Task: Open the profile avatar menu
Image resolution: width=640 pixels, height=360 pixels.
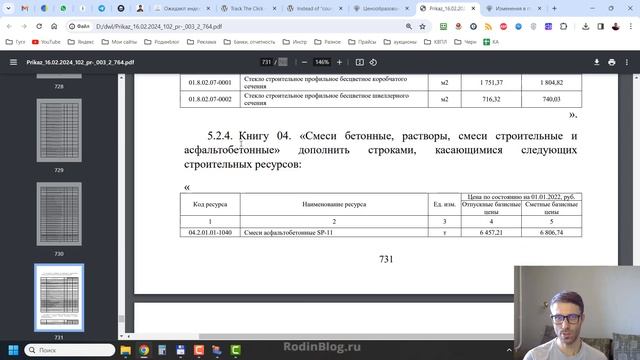Action: click(x=616, y=26)
